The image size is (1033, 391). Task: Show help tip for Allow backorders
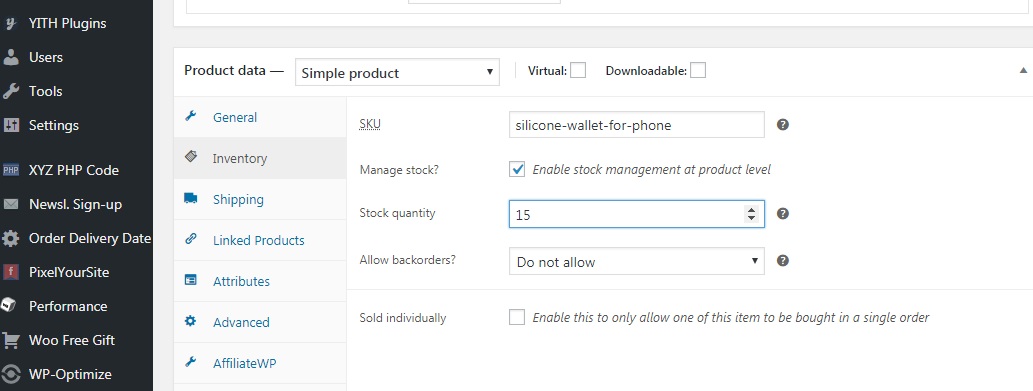click(783, 261)
